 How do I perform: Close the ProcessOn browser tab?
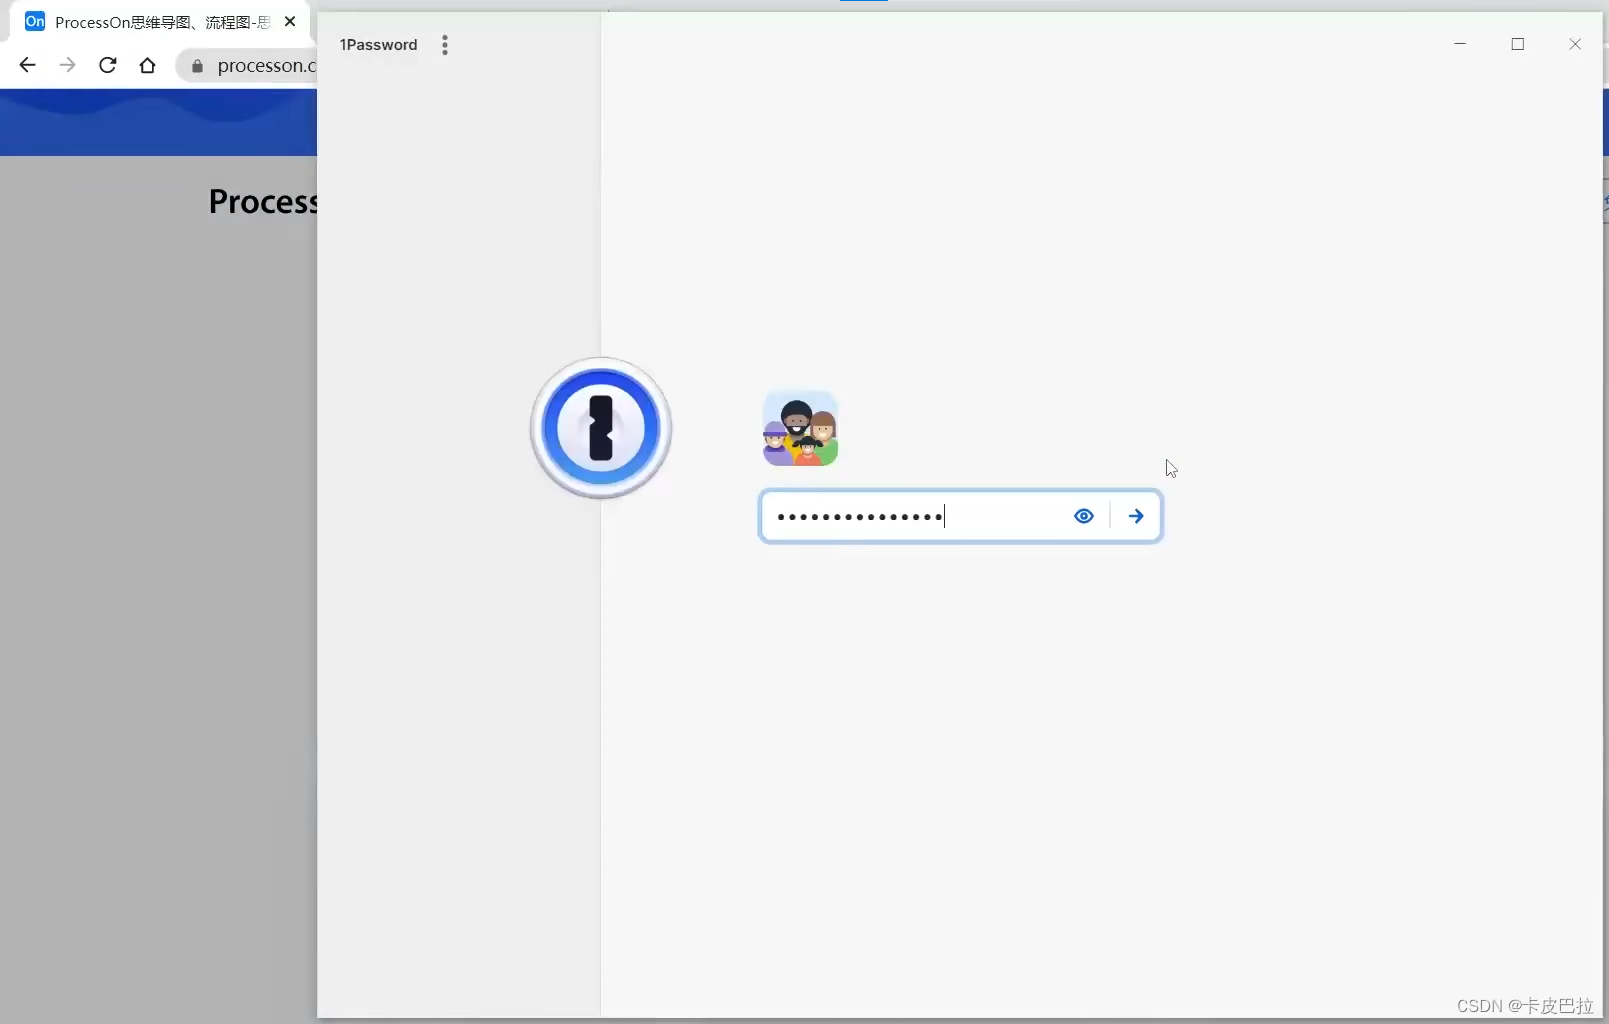(x=290, y=21)
